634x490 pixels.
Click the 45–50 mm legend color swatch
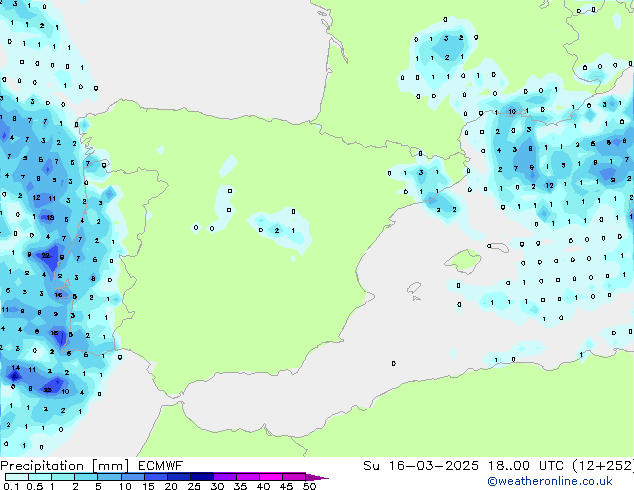tap(294, 477)
